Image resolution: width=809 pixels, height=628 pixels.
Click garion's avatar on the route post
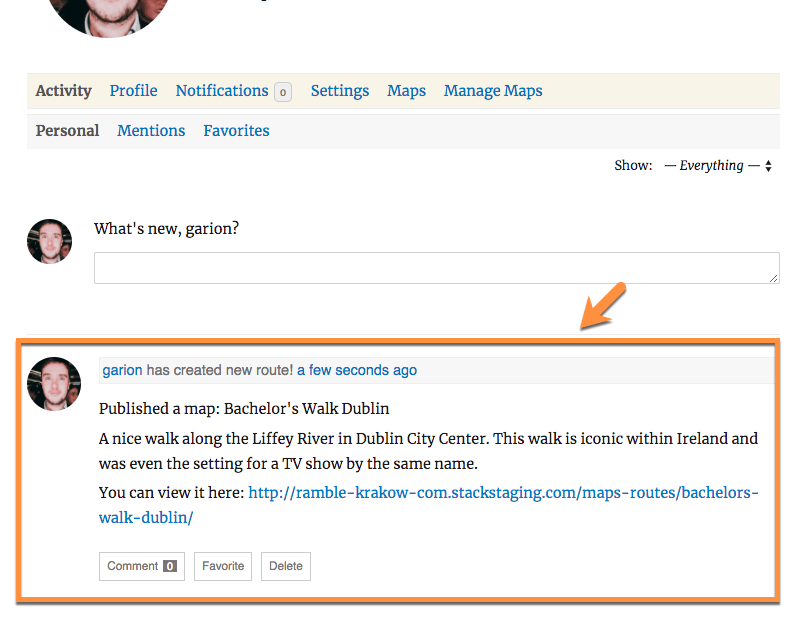[54, 384]
